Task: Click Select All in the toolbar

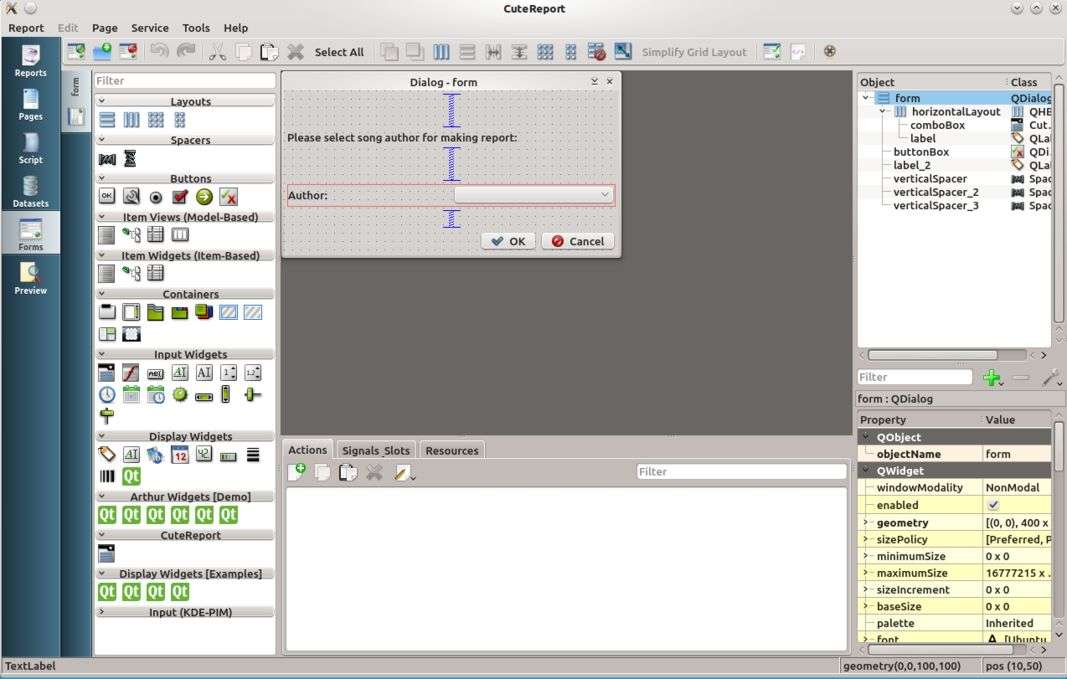Action: [339, 52]
